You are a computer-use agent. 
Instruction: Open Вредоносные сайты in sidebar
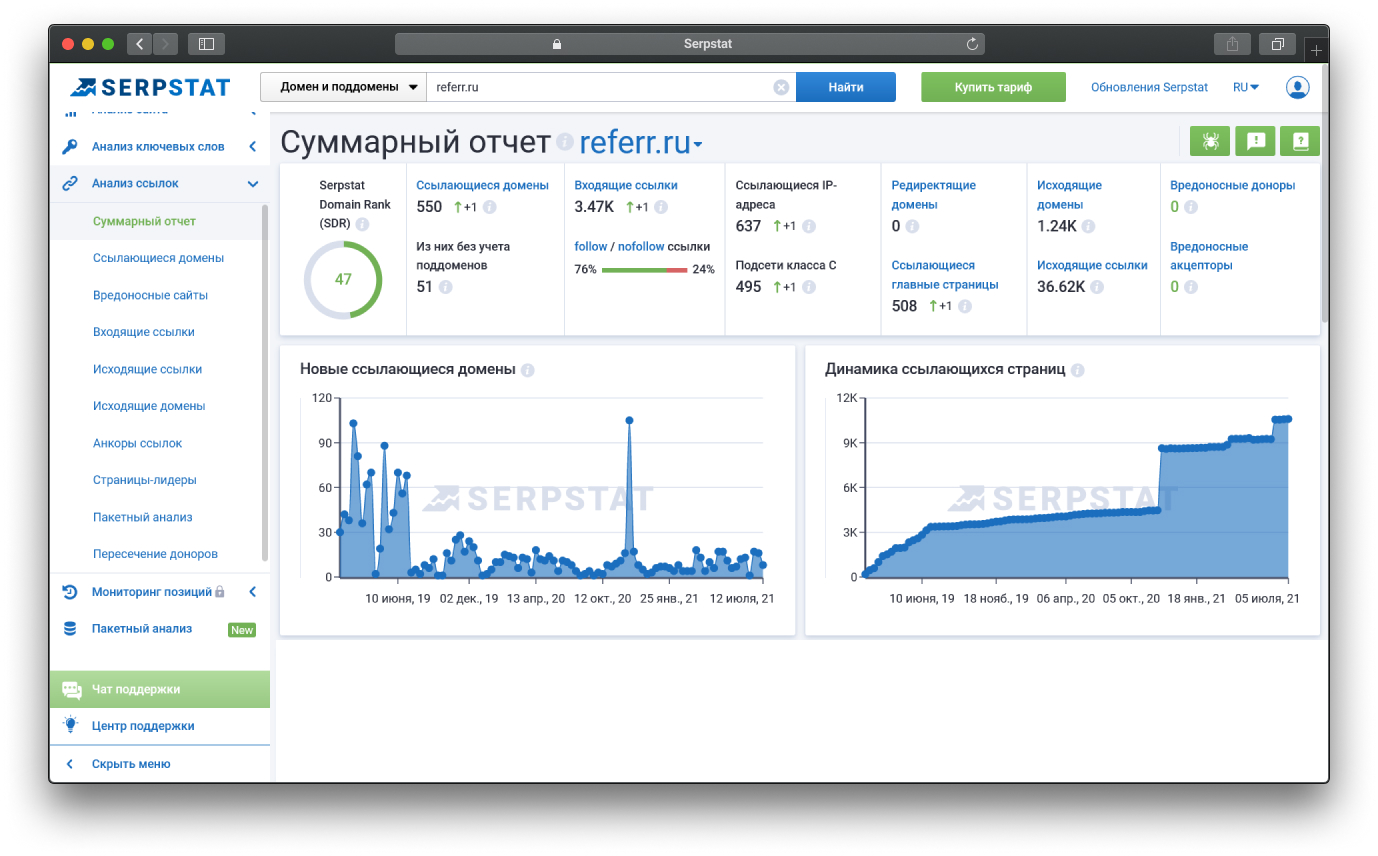tap(150, 295)
